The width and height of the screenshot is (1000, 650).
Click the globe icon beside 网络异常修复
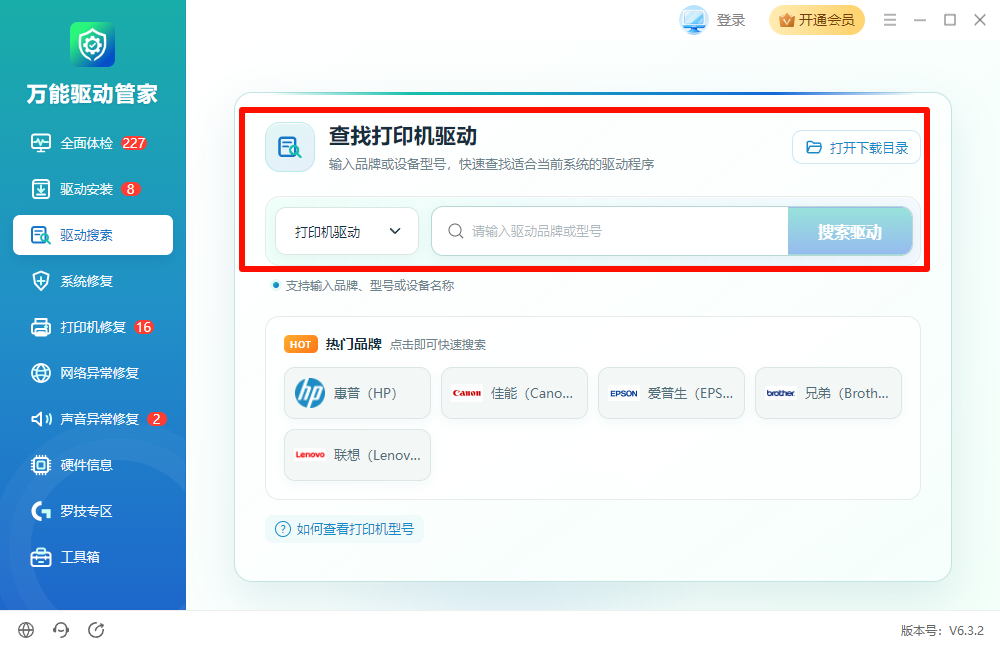pyautogui.click(x=41, y=373)
